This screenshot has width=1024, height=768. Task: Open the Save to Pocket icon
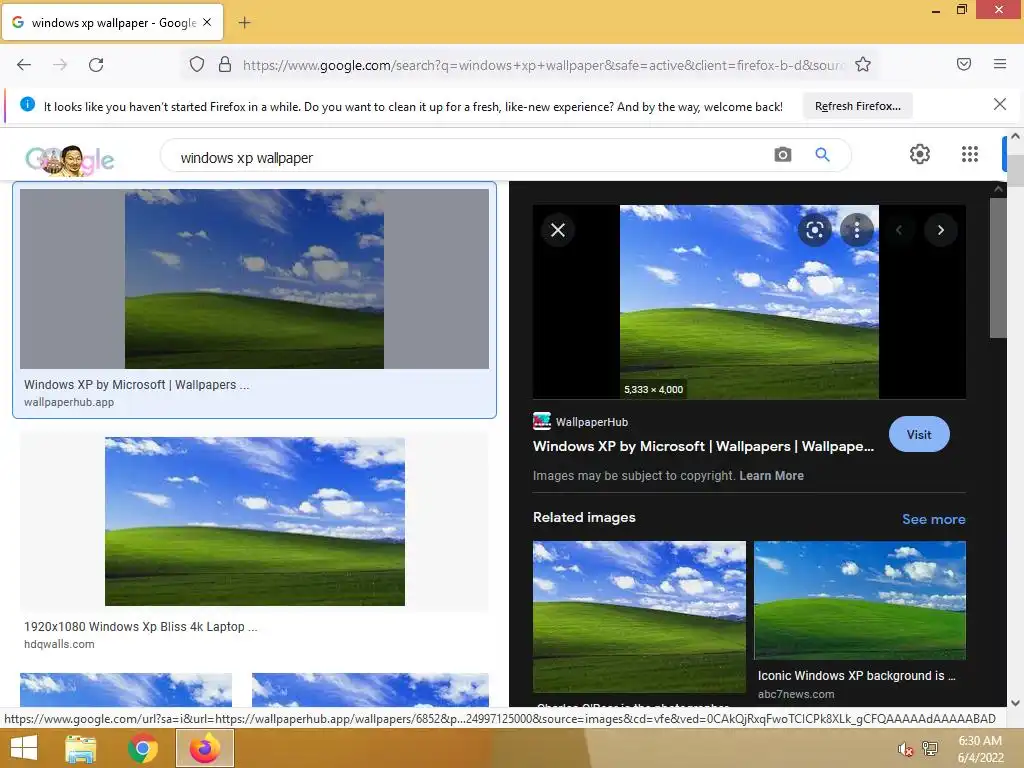[963, 64]
